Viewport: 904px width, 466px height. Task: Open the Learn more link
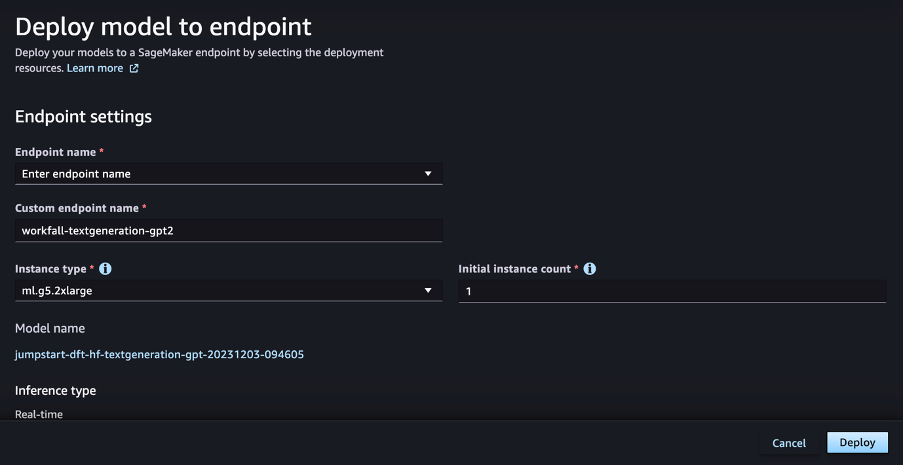click(95, 68)
